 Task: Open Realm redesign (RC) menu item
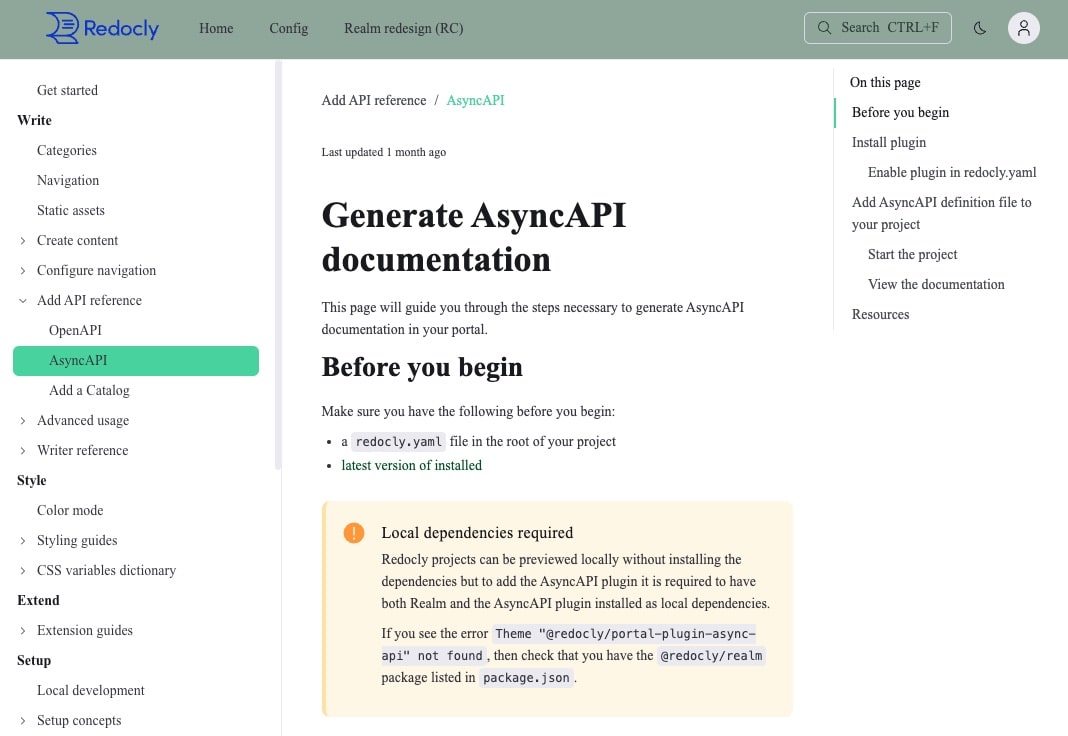(x=403, y=29)
